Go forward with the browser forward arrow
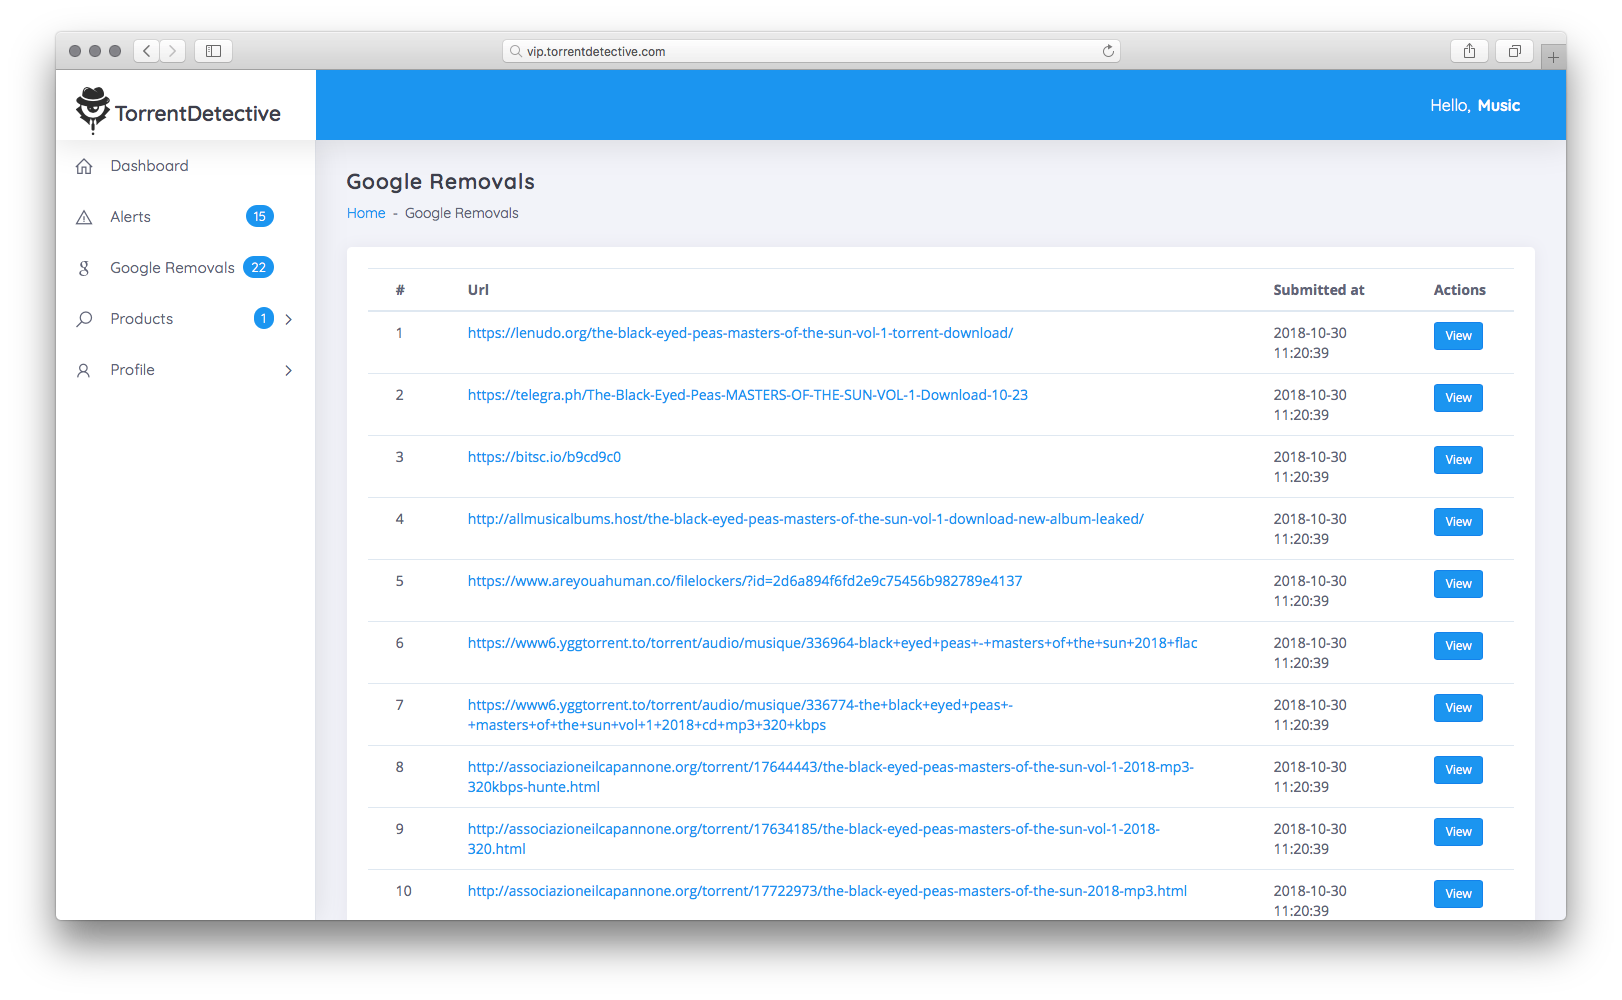Screen dimensions: 1622x1000 (x=173, y=51)
